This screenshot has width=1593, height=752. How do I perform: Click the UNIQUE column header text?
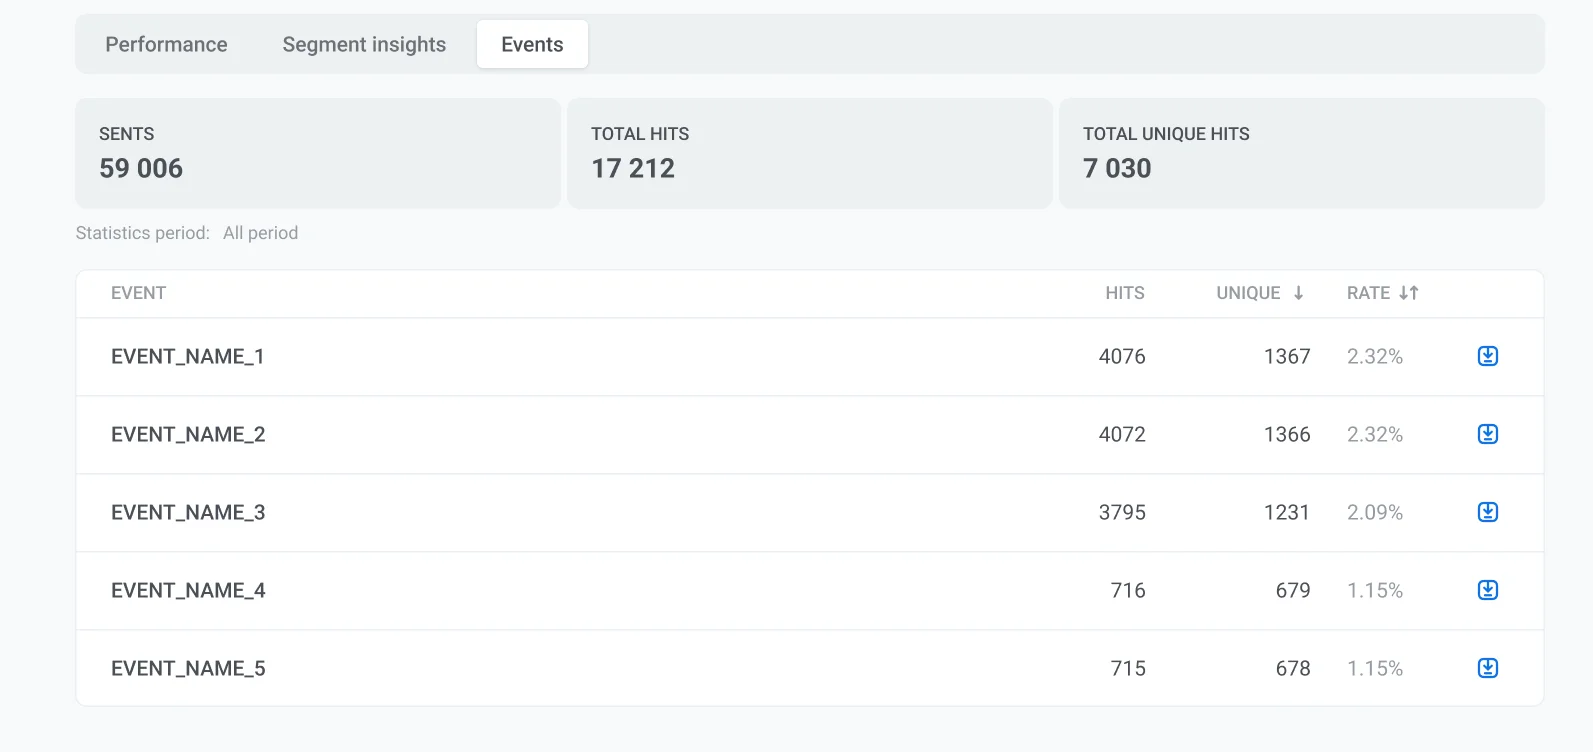point(1247,293)
